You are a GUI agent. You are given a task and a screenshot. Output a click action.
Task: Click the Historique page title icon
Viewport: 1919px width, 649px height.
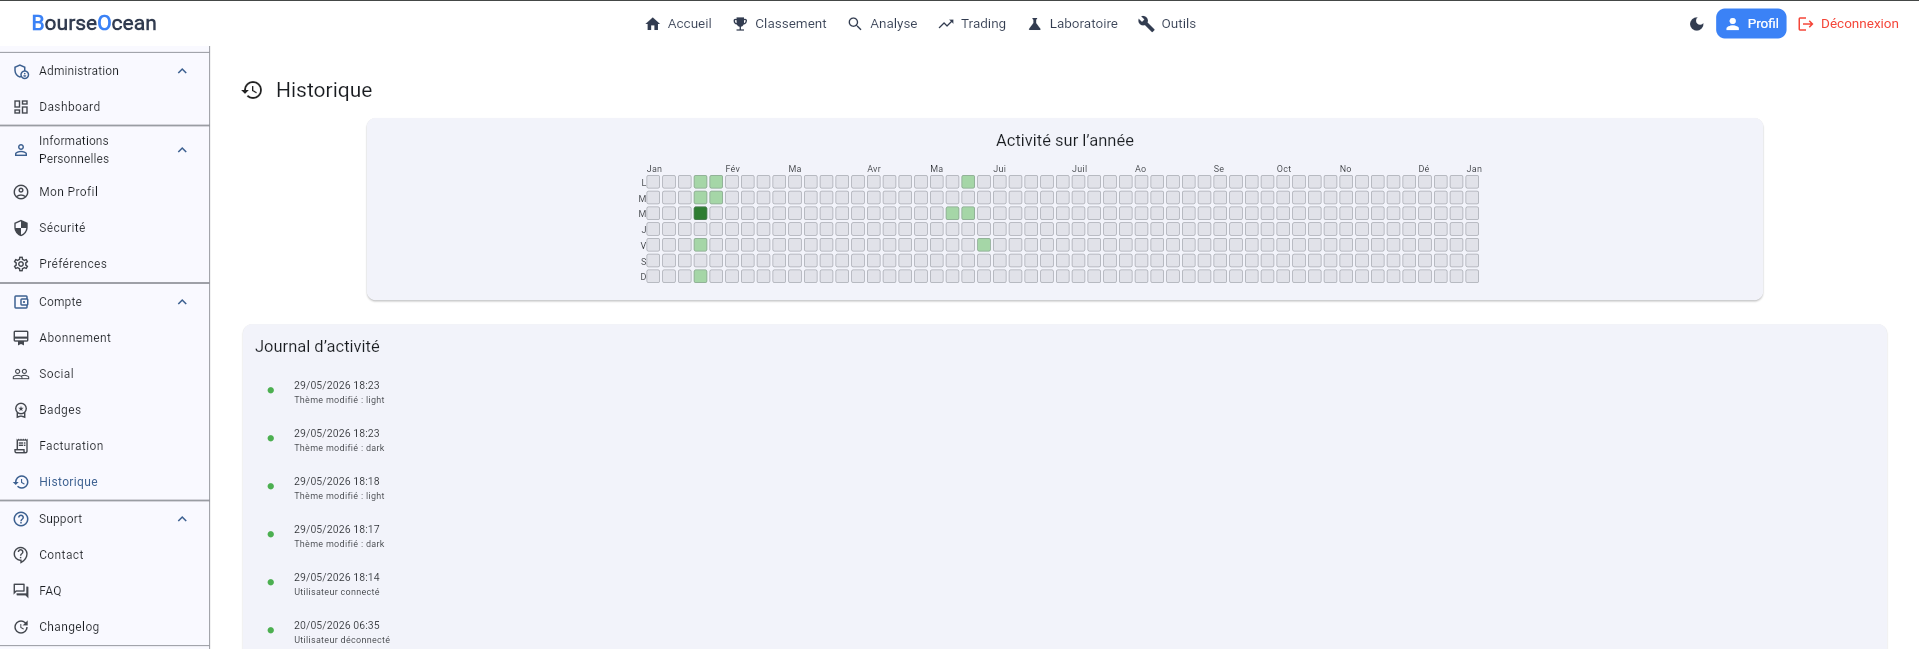(252, 90)
